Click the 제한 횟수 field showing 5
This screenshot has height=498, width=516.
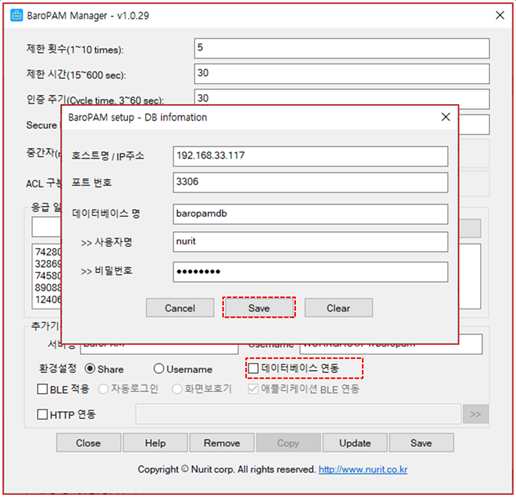click(x=342, y=48)
